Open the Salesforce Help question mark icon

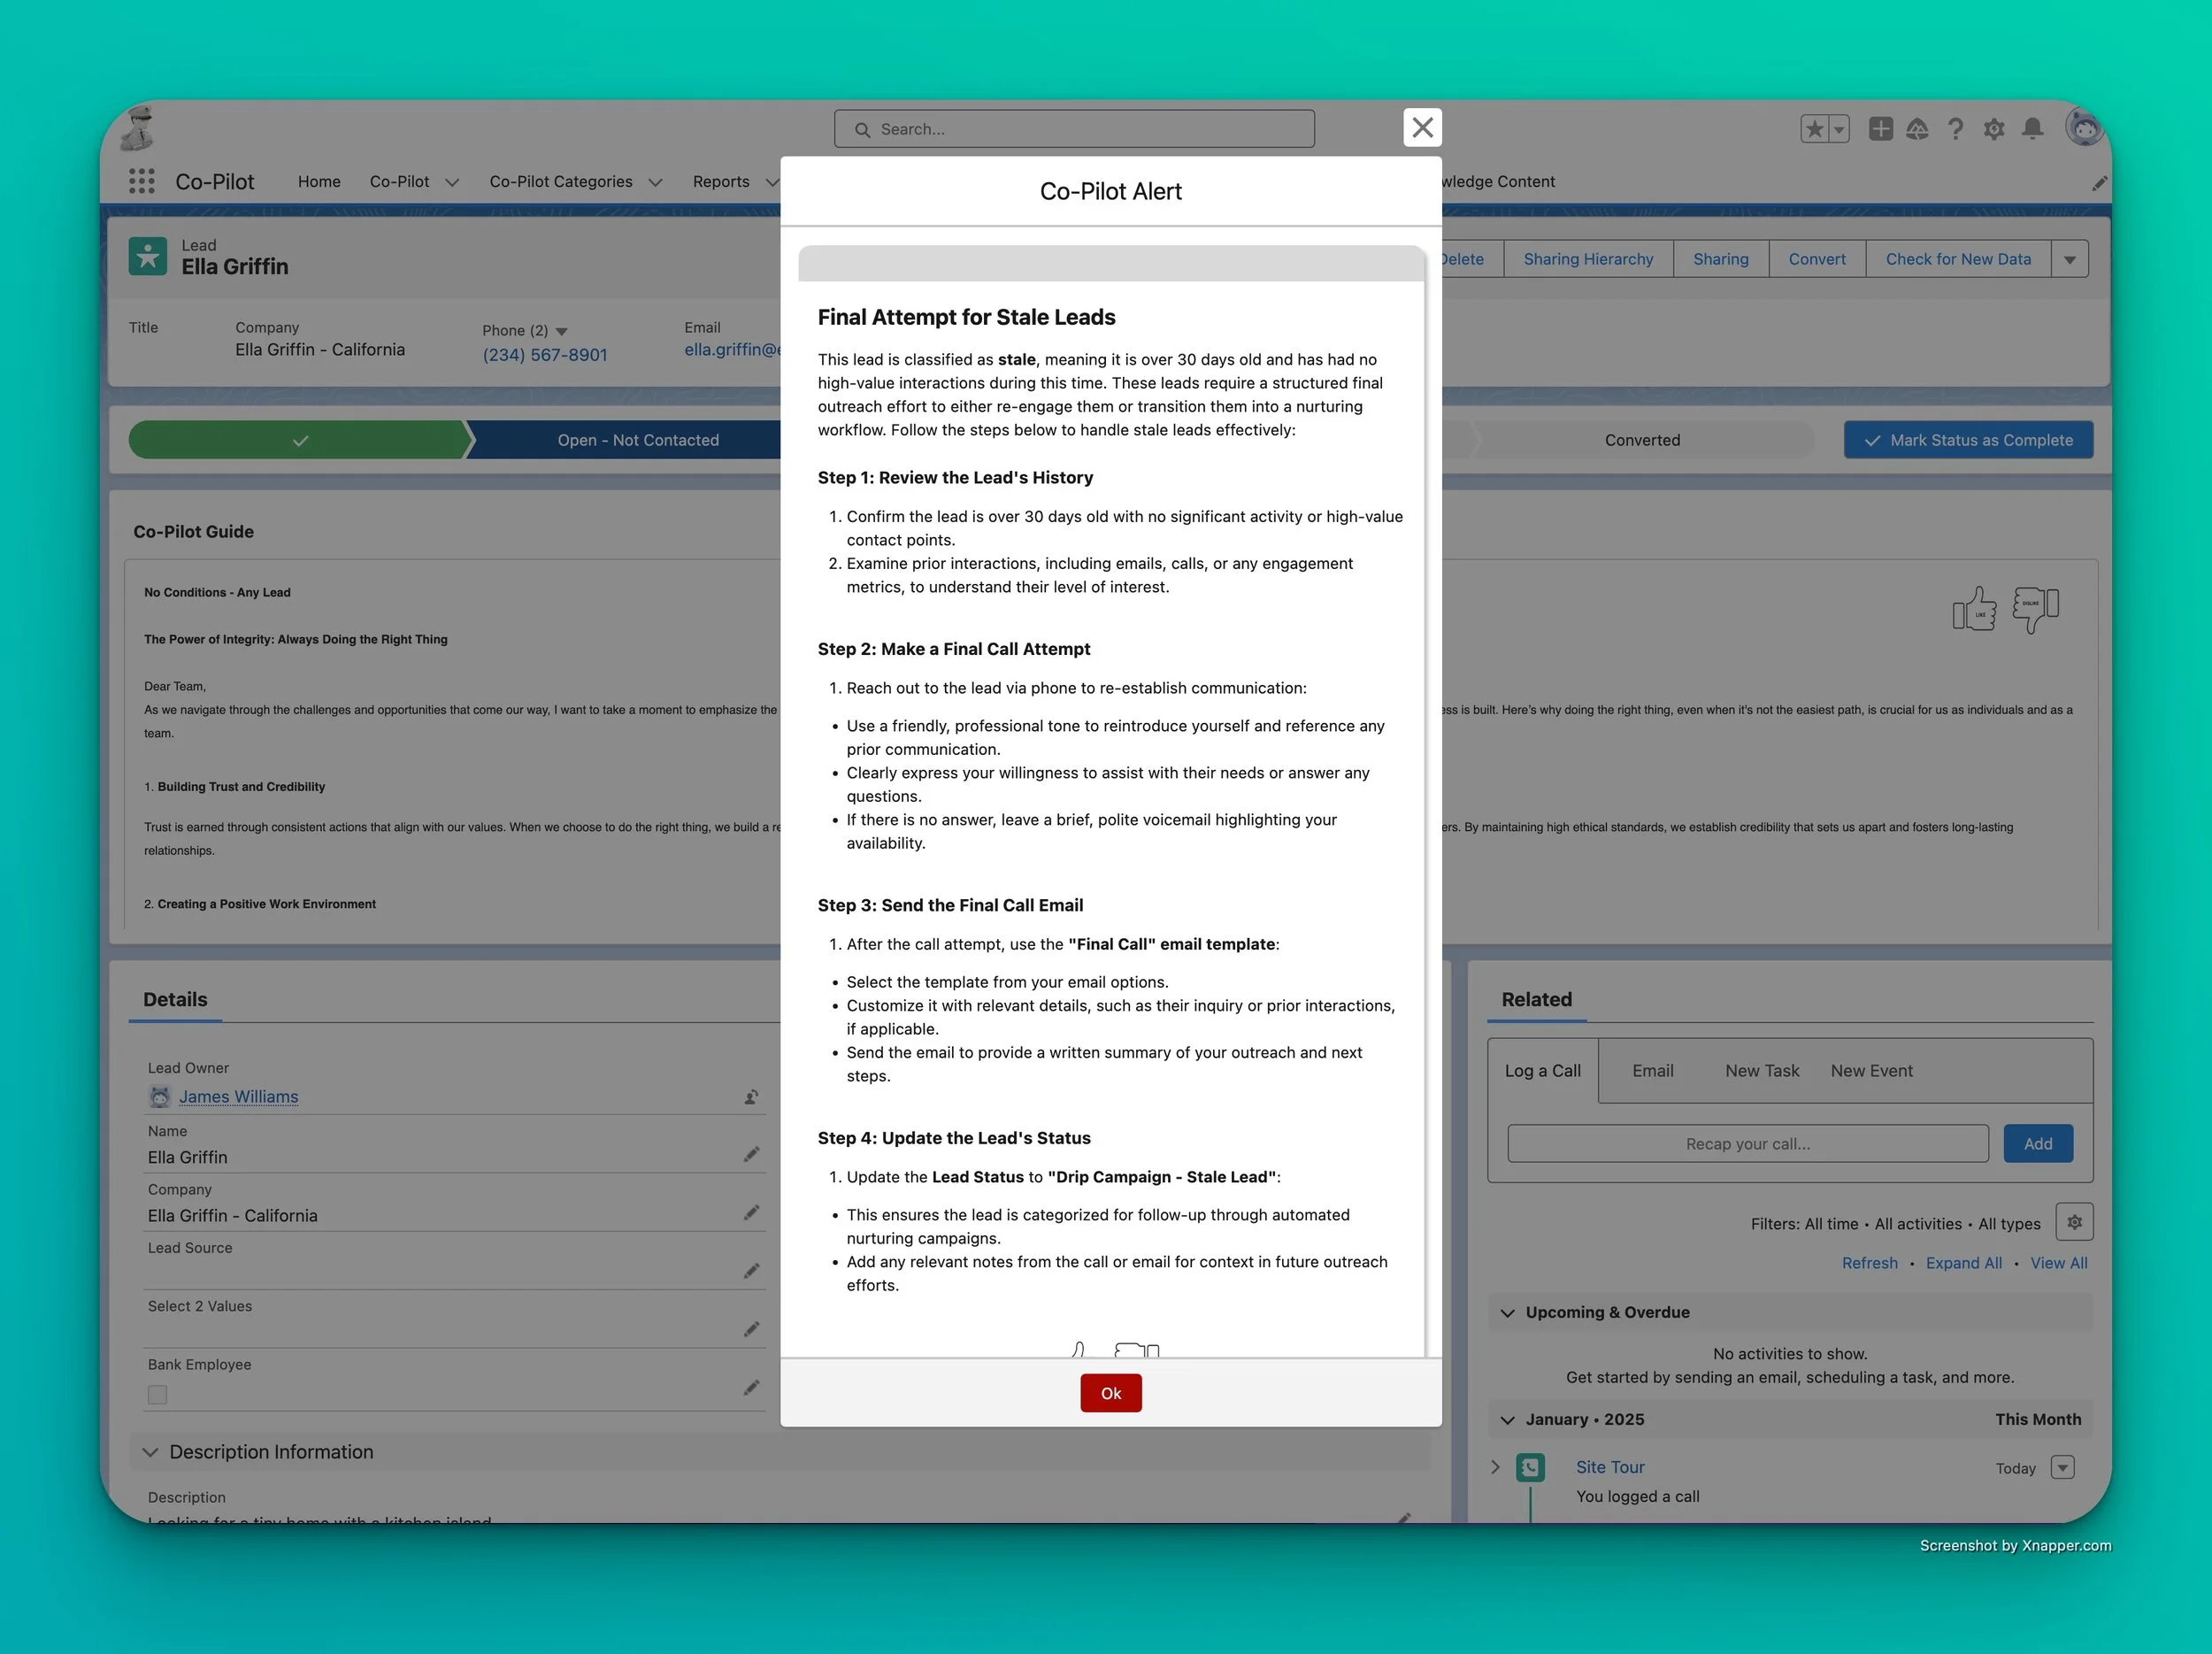pyautogui.click(x=1956, y=128)
